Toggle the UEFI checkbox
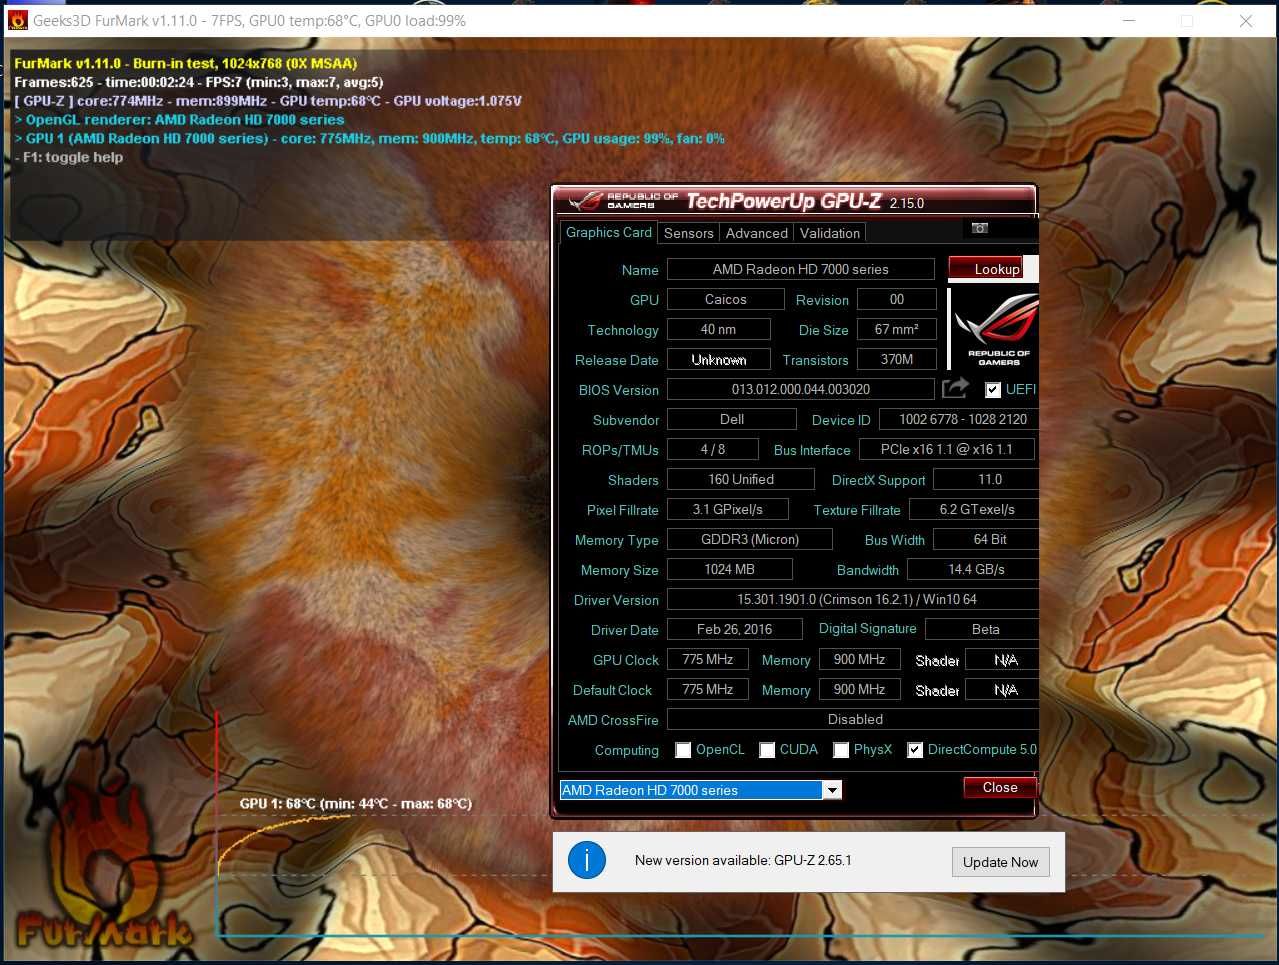This screenshot has height=965, width=1279. (993, 390)
